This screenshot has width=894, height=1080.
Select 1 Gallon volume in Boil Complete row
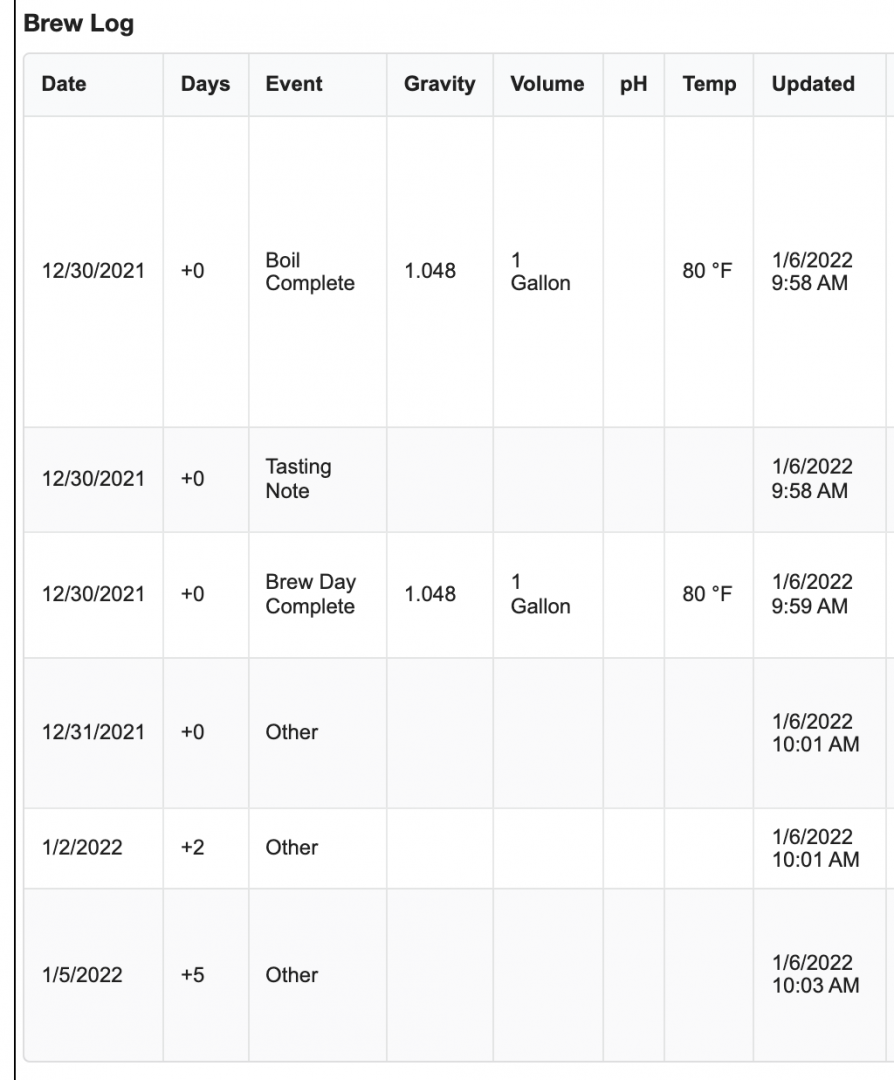540,272
